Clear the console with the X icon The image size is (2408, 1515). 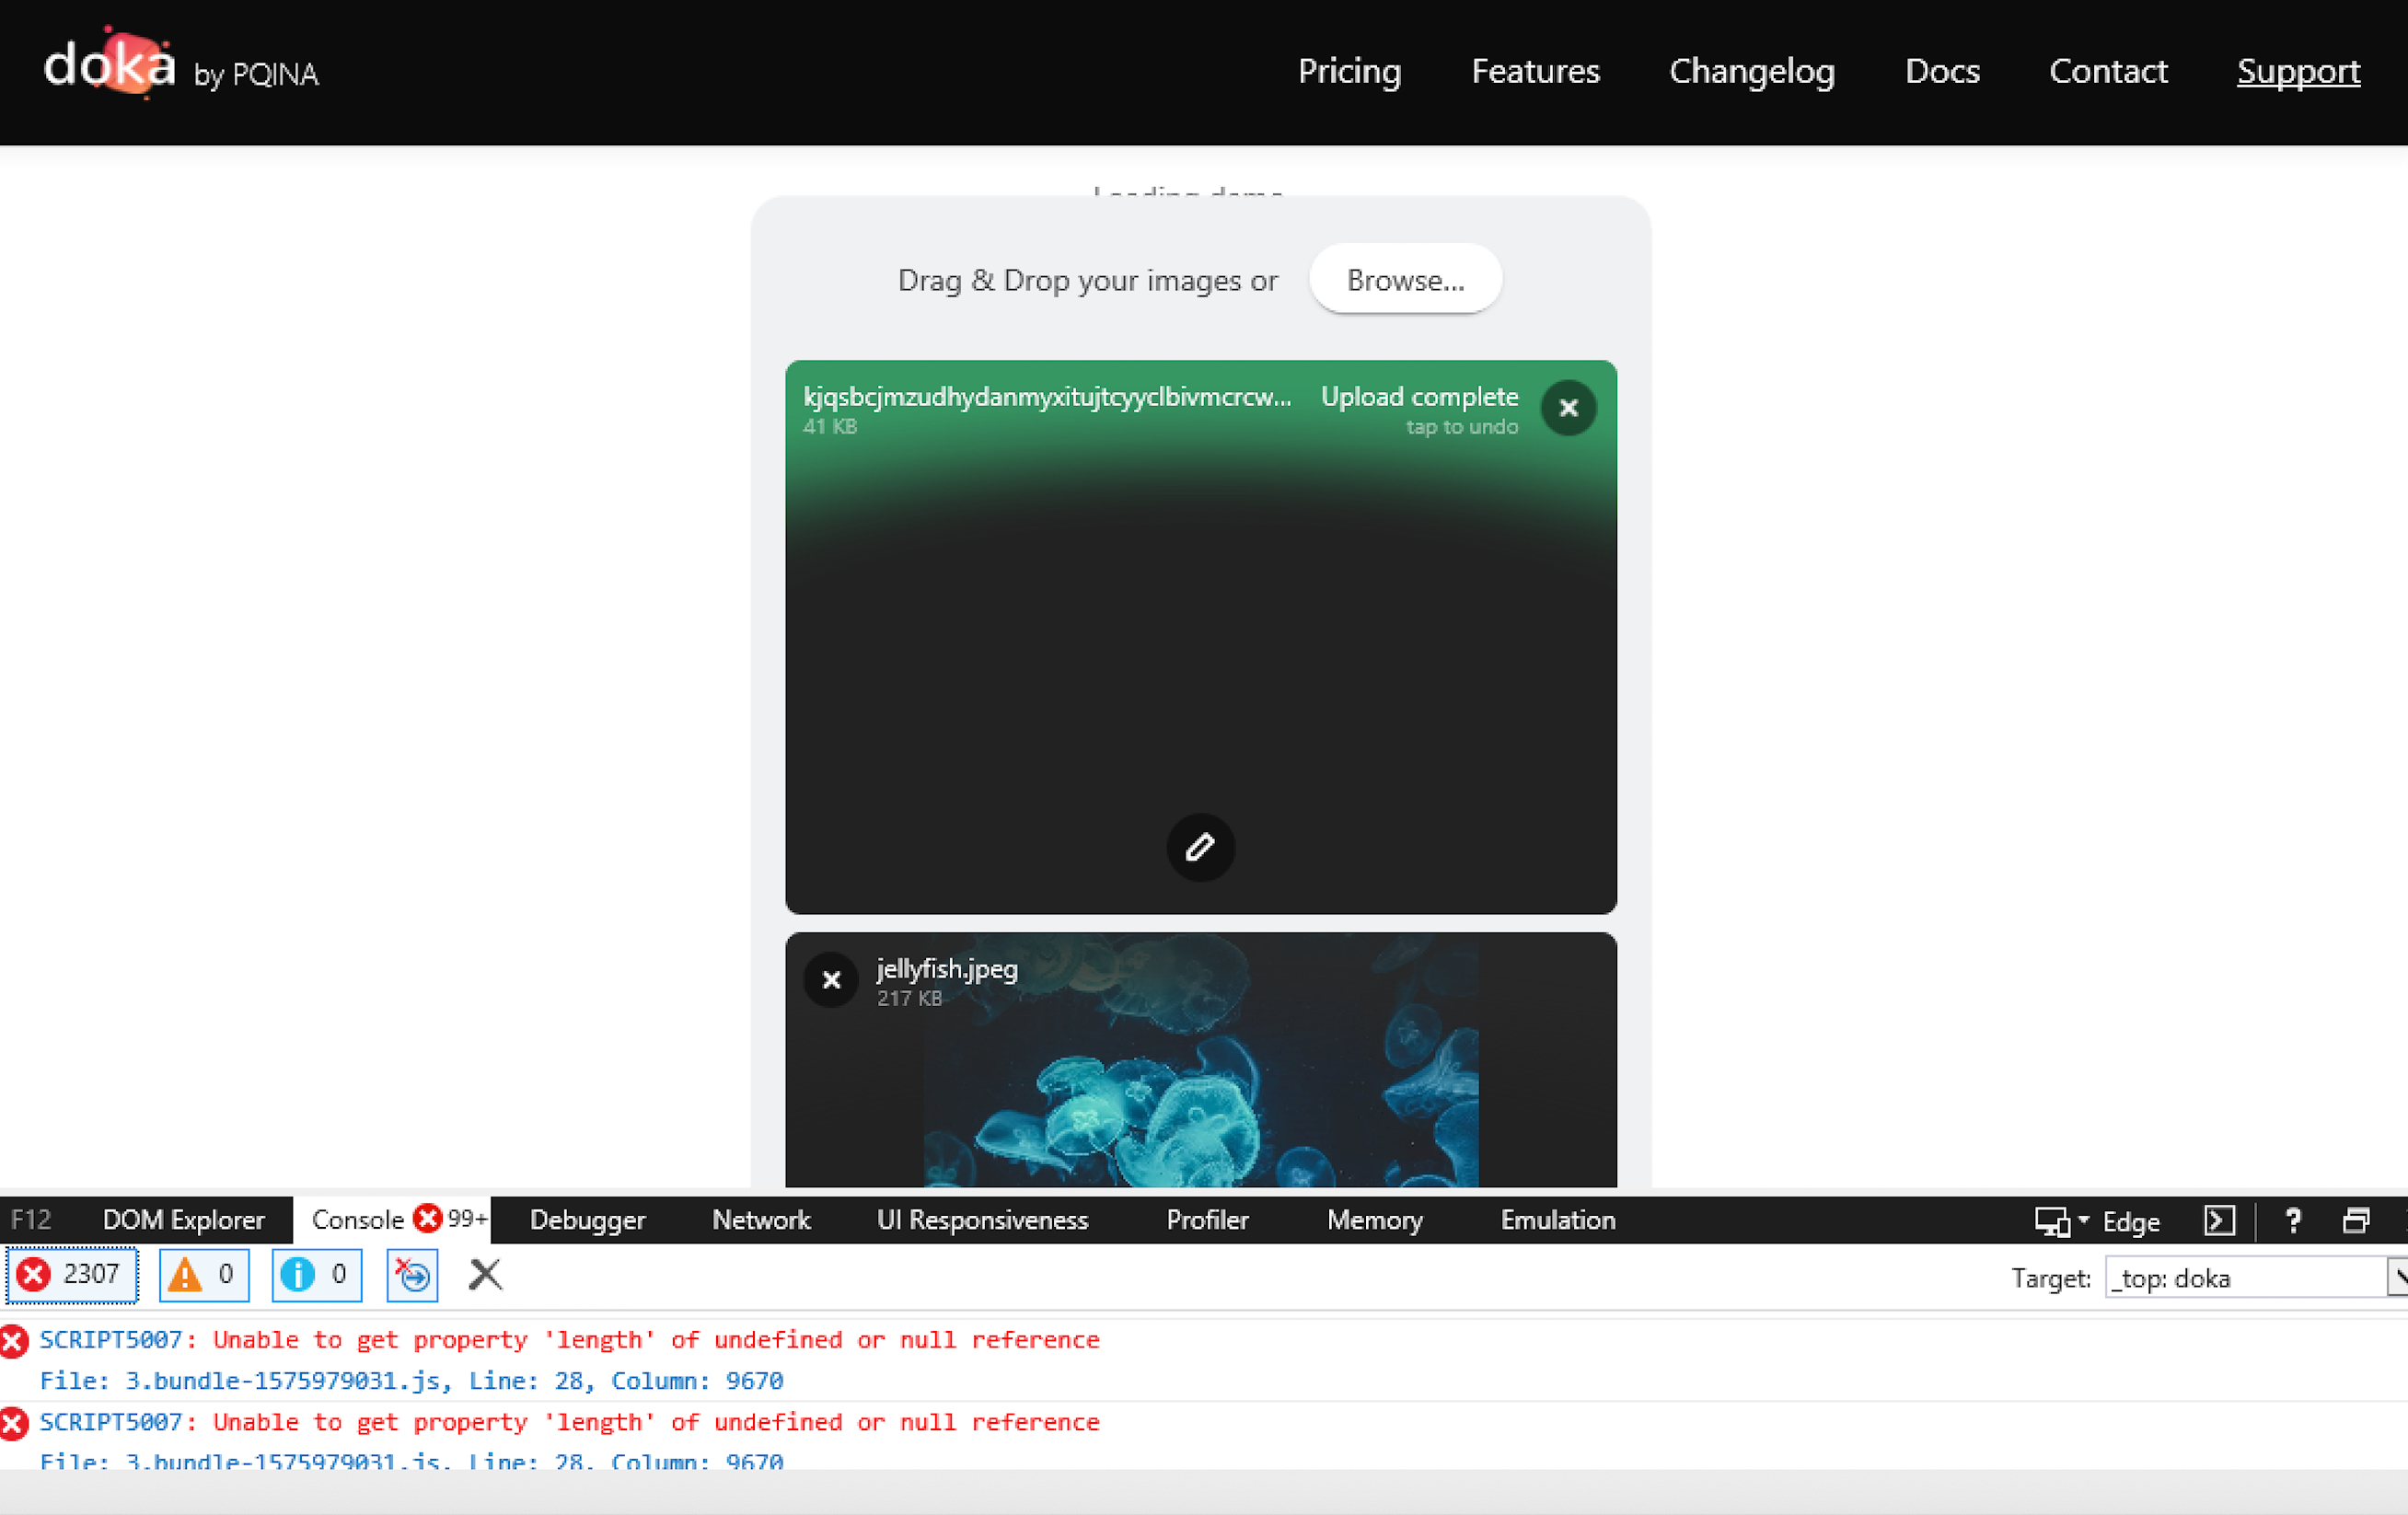(x=485, y=1274)
